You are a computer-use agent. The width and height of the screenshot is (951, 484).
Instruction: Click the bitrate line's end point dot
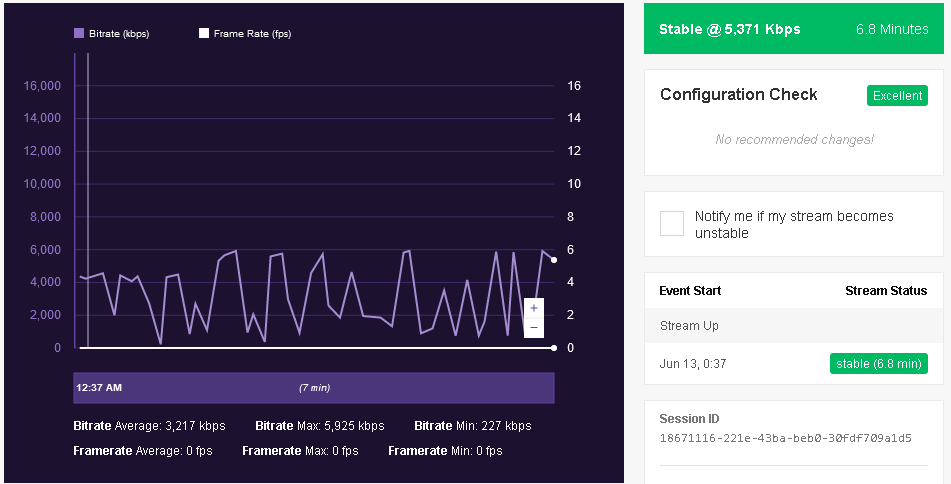(x=554, y=260)
